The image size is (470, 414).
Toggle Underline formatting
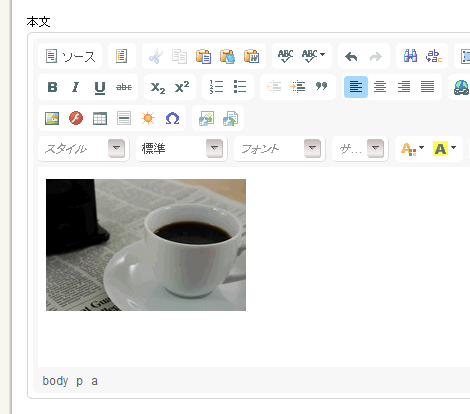click(100, 87)
